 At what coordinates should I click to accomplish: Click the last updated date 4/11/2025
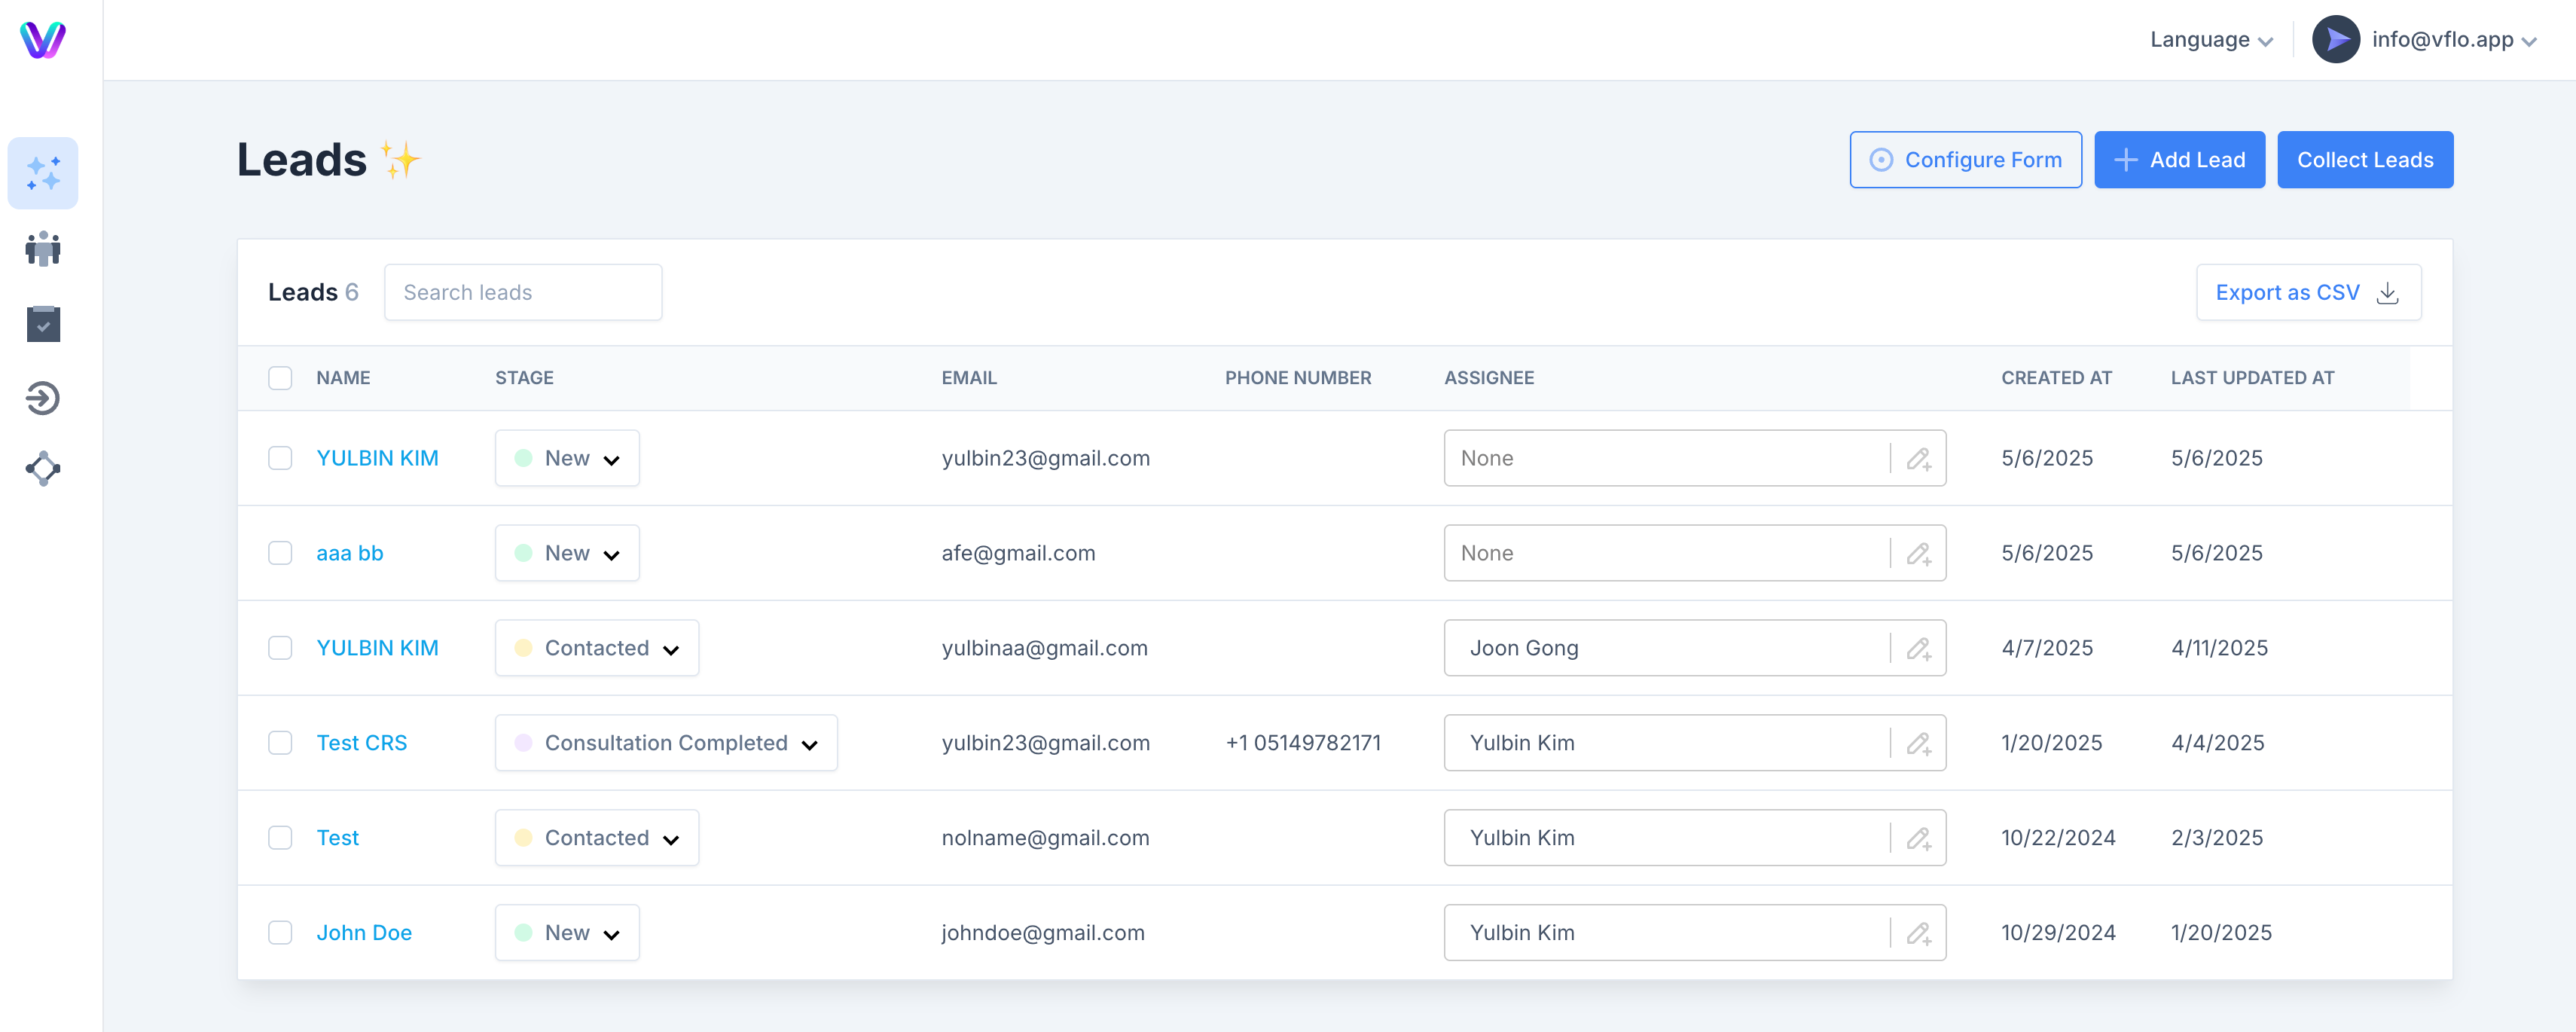click(x=2219, y=648)
